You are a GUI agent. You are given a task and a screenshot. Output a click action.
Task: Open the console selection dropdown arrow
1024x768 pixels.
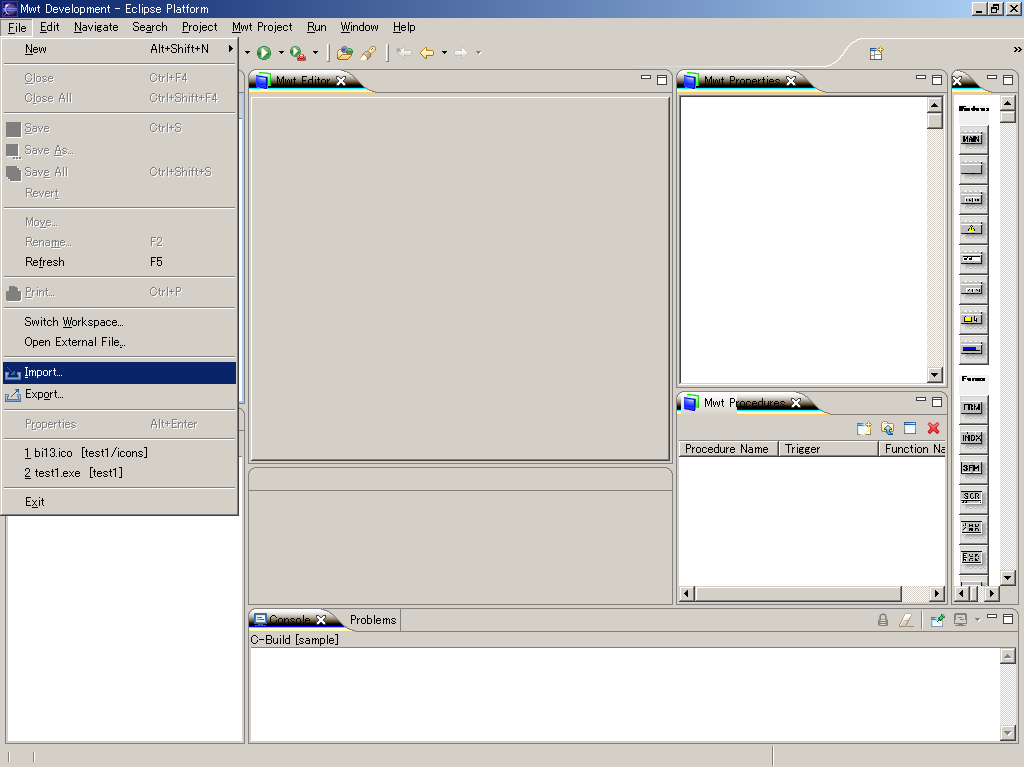point(978,620)
